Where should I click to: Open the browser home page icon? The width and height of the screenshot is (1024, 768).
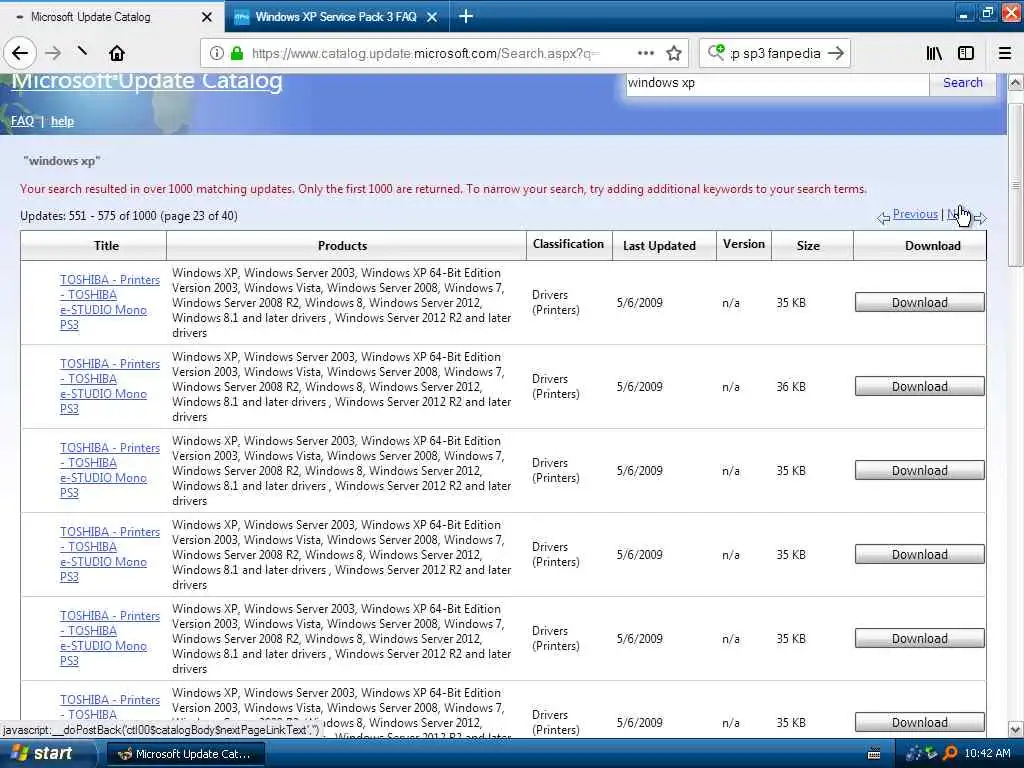point(117,53)
